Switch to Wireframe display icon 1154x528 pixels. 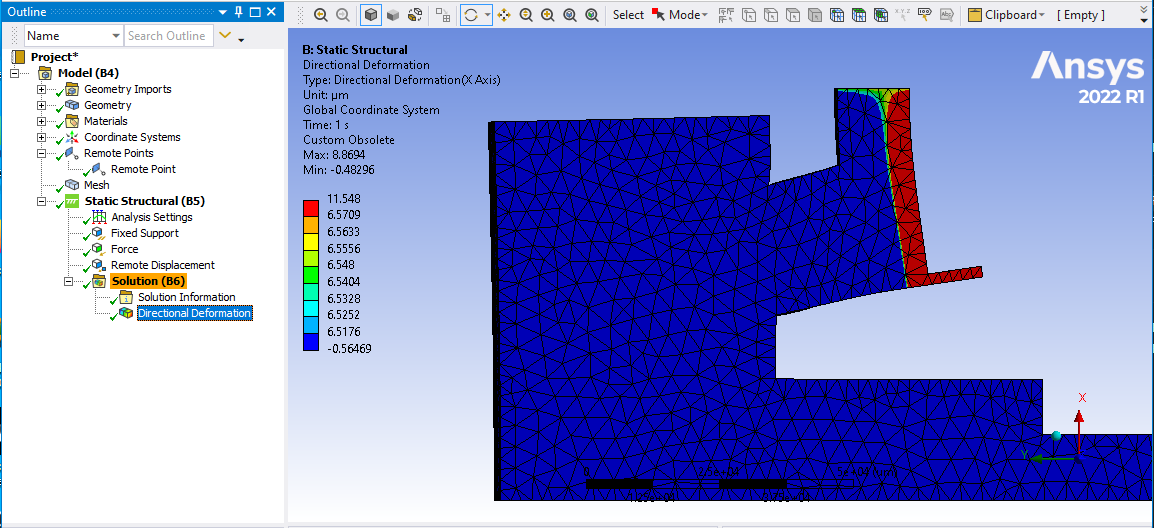coord(415,15)
